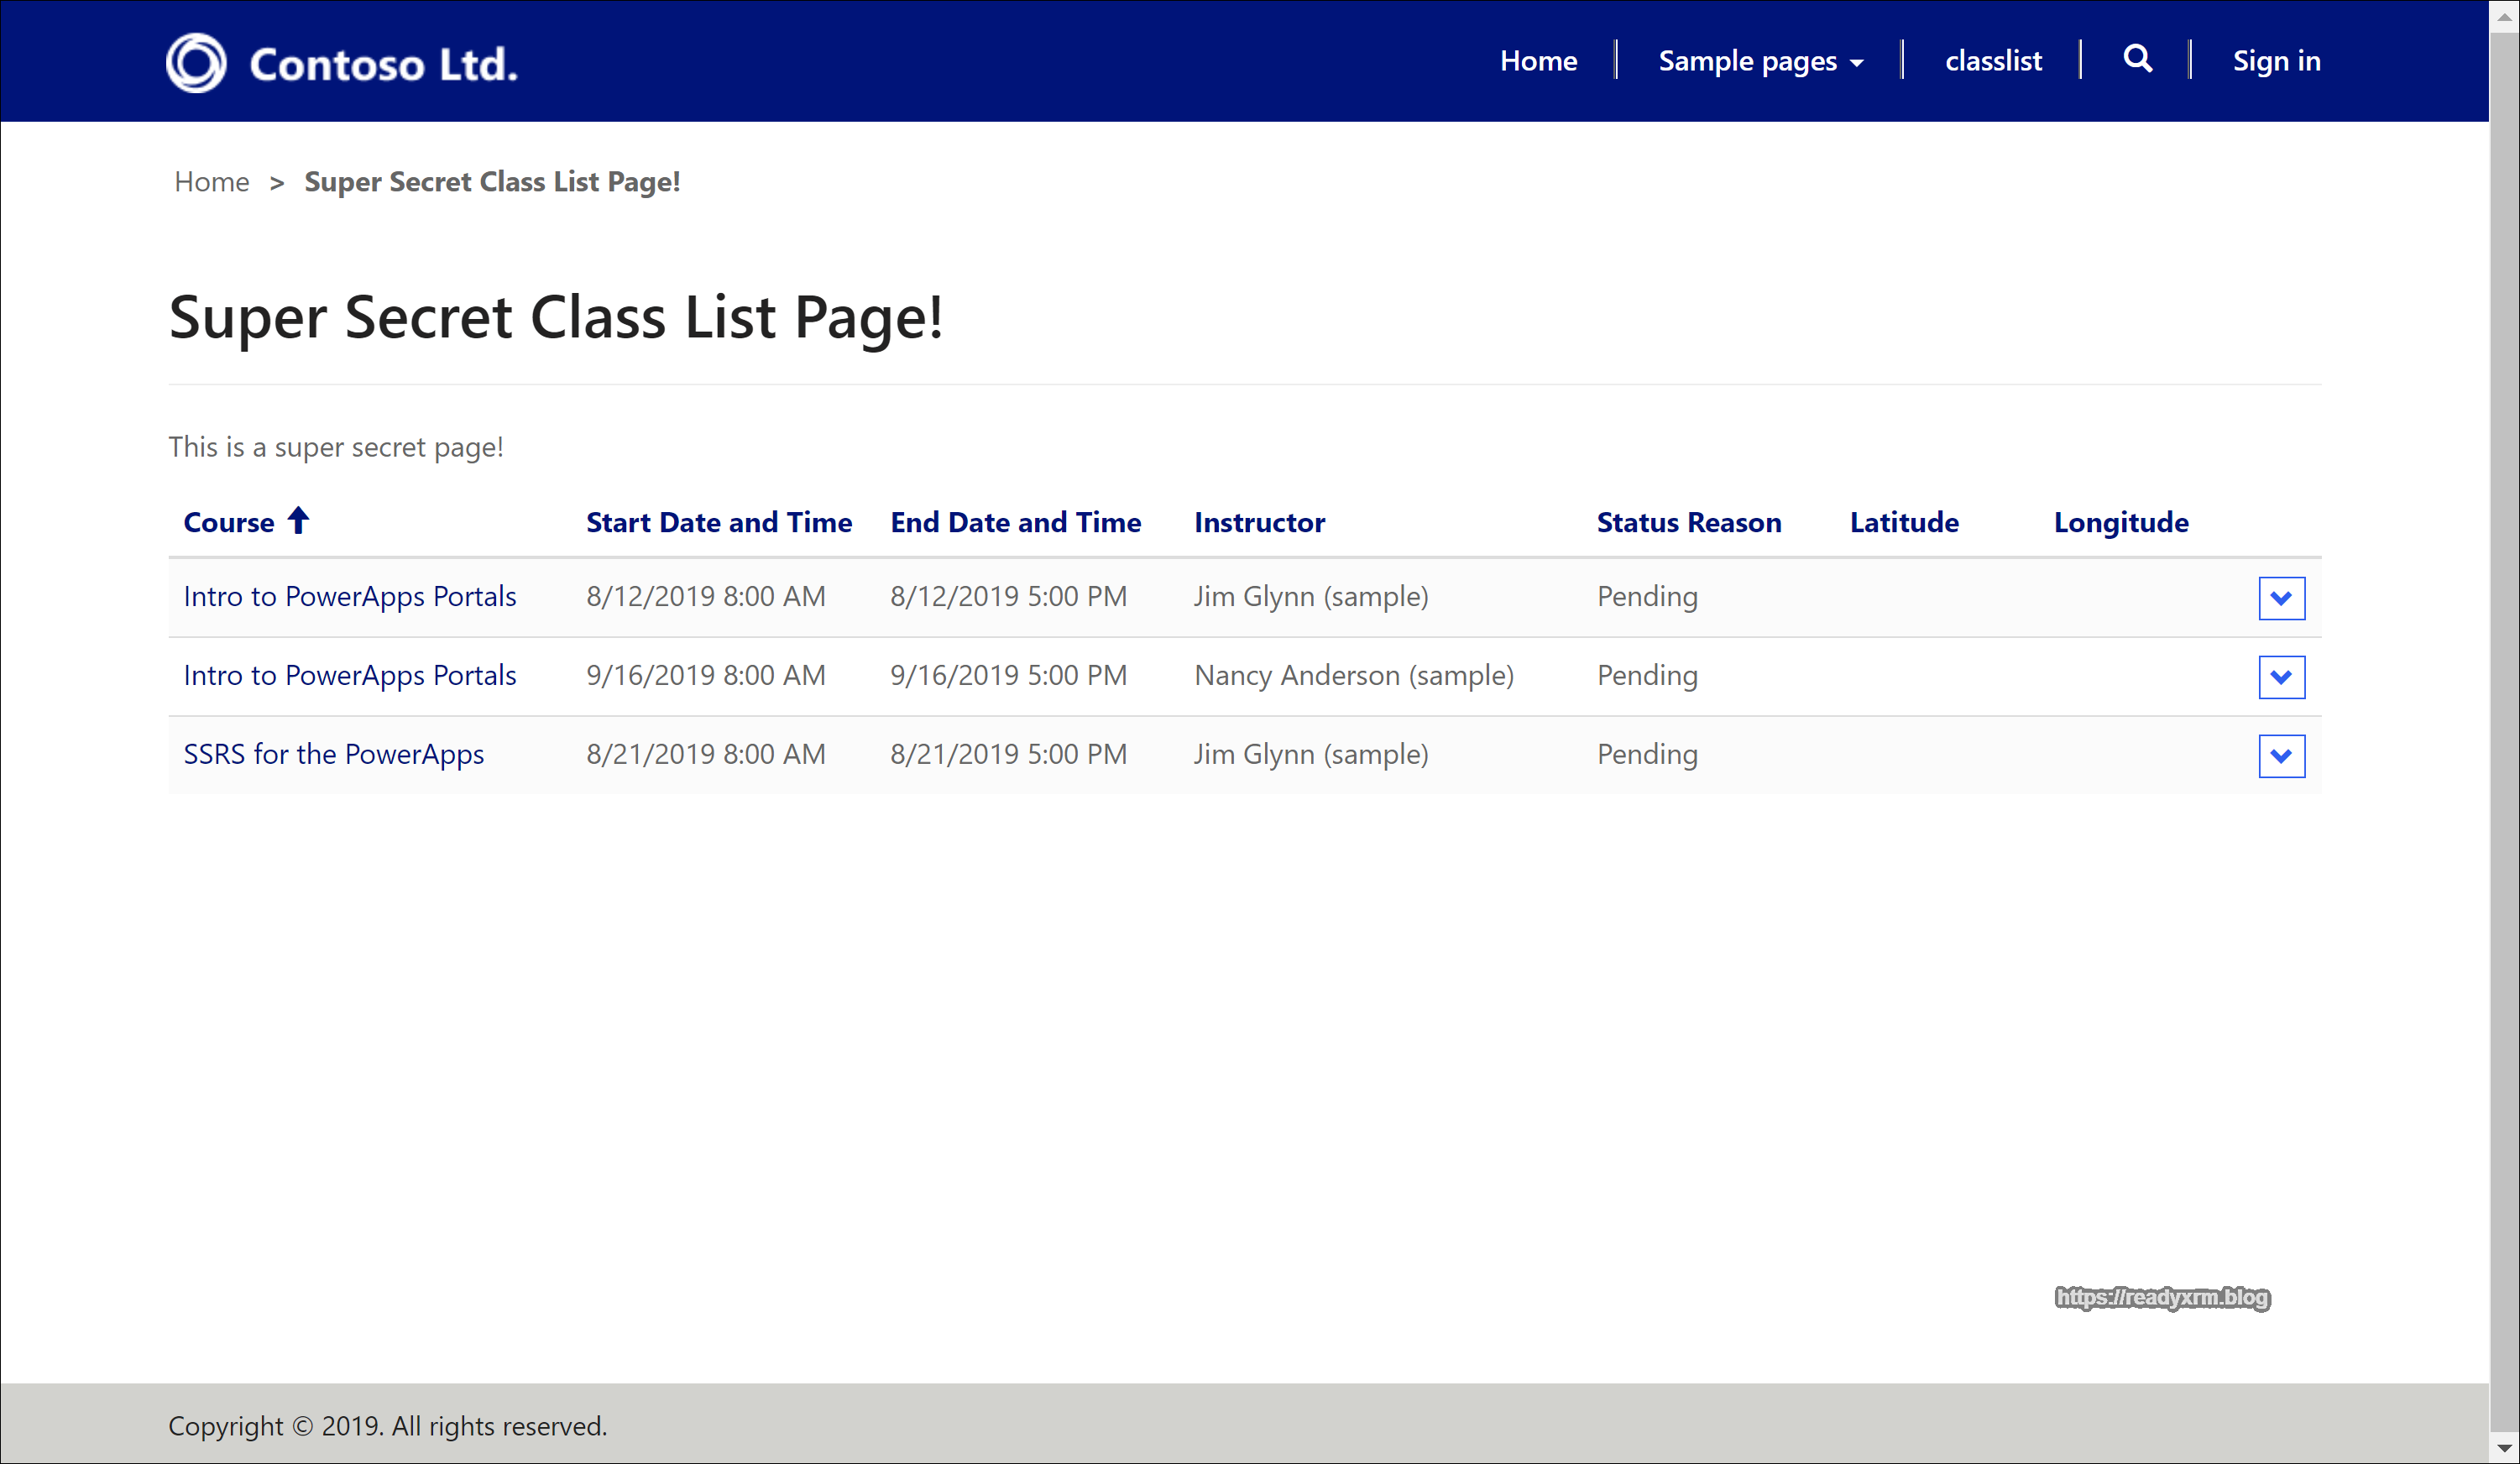Click the Contoso Ltd. brand text
This screenshot has height=1464, width=2520.
coord(383,64)
